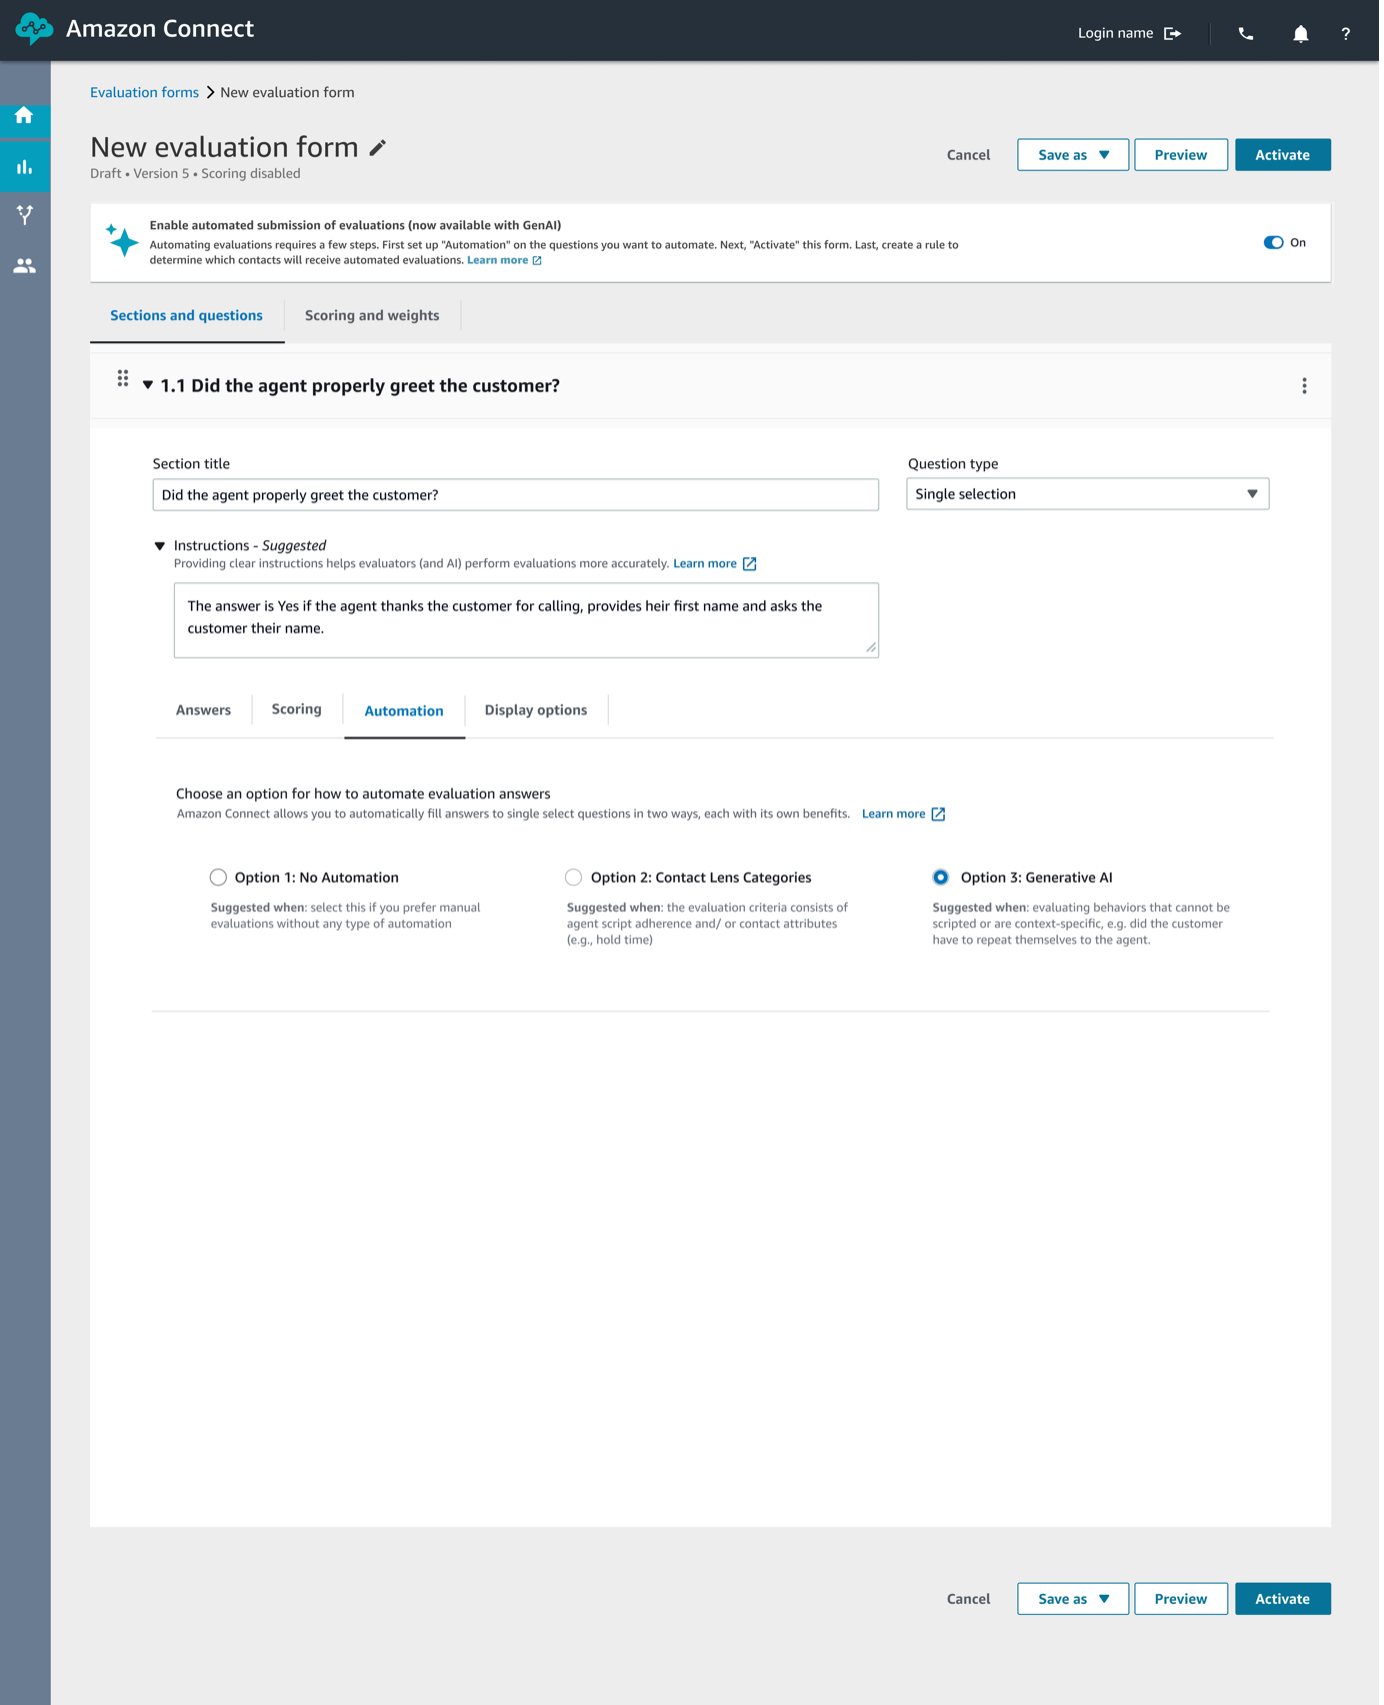Open the routing flows sidebar icon

pos(25,215)
